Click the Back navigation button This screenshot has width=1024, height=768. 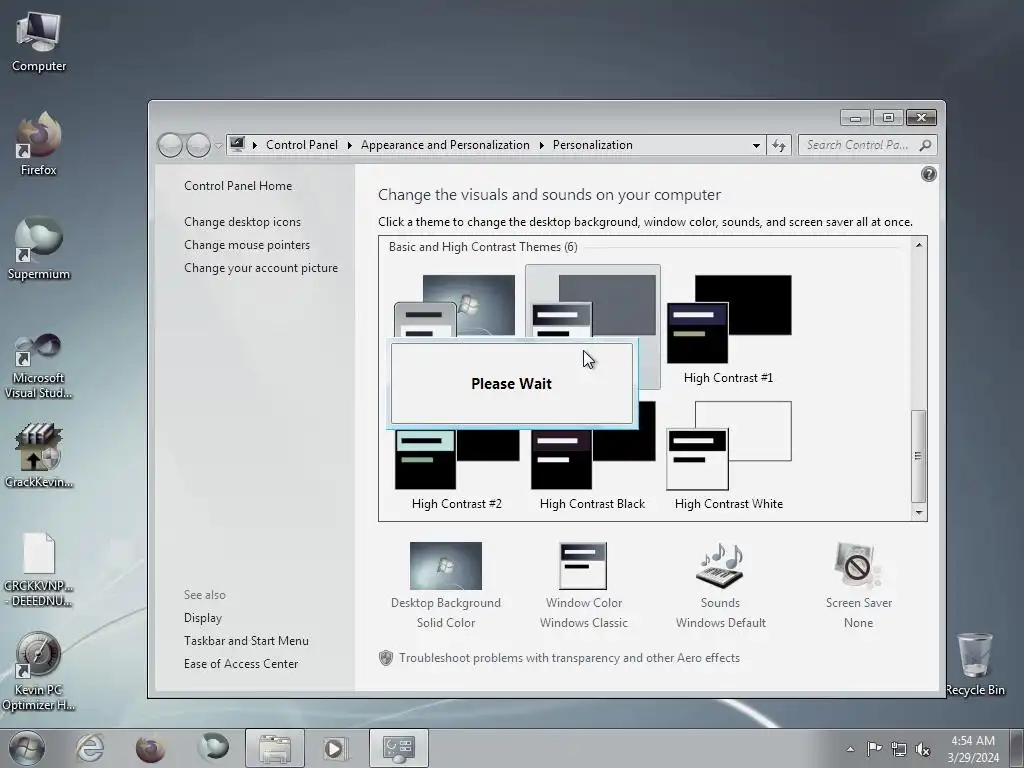click(x=170, y=145)
